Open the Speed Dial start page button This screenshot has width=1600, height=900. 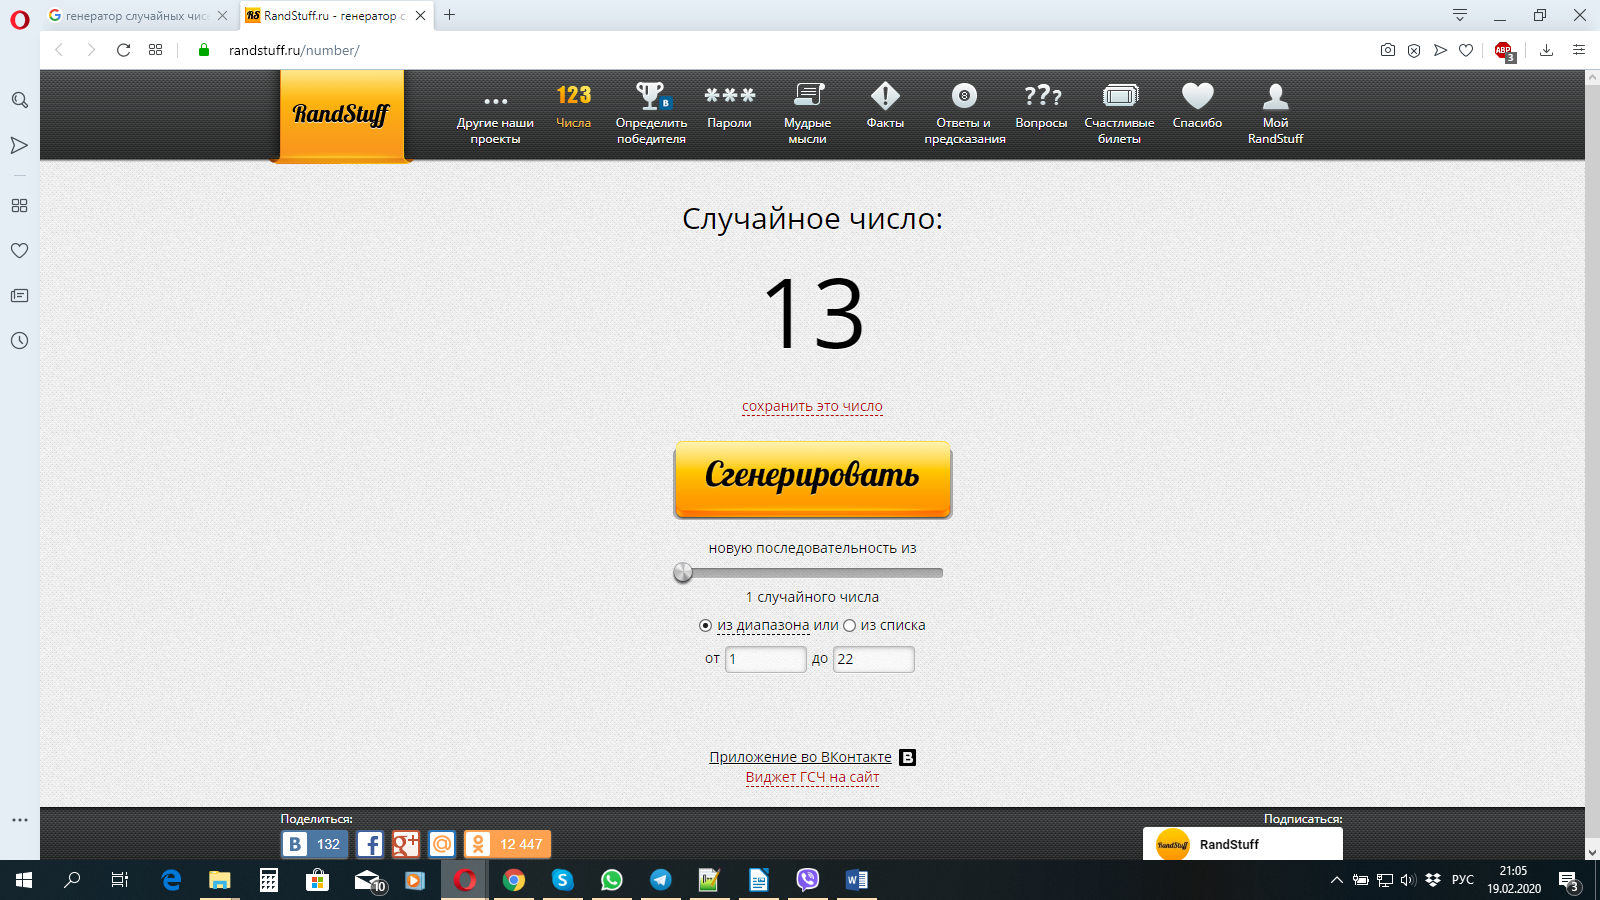pos(155,50)
